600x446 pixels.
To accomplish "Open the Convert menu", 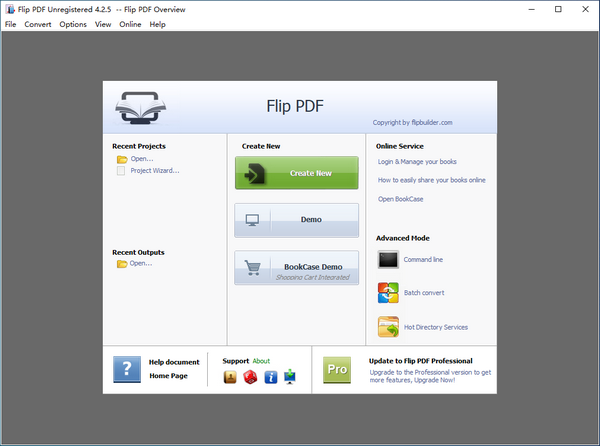I will 38,24.
